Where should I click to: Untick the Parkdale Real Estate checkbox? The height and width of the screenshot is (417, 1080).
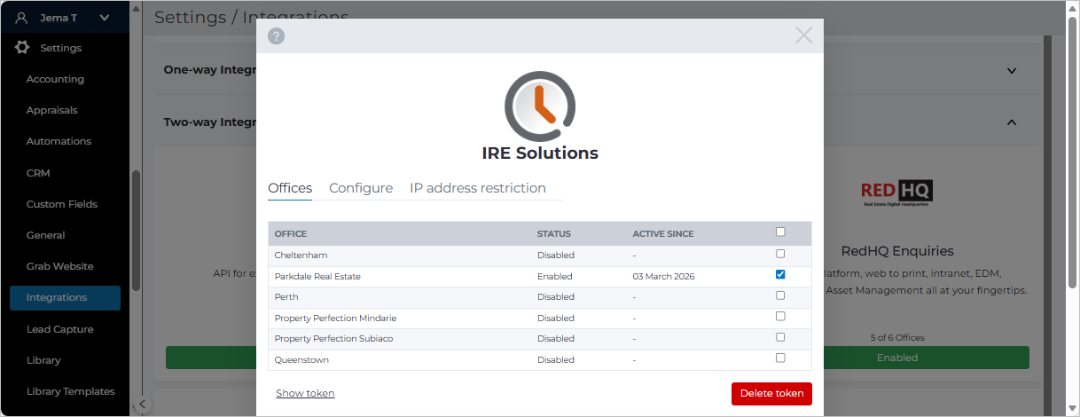point(780,274)
